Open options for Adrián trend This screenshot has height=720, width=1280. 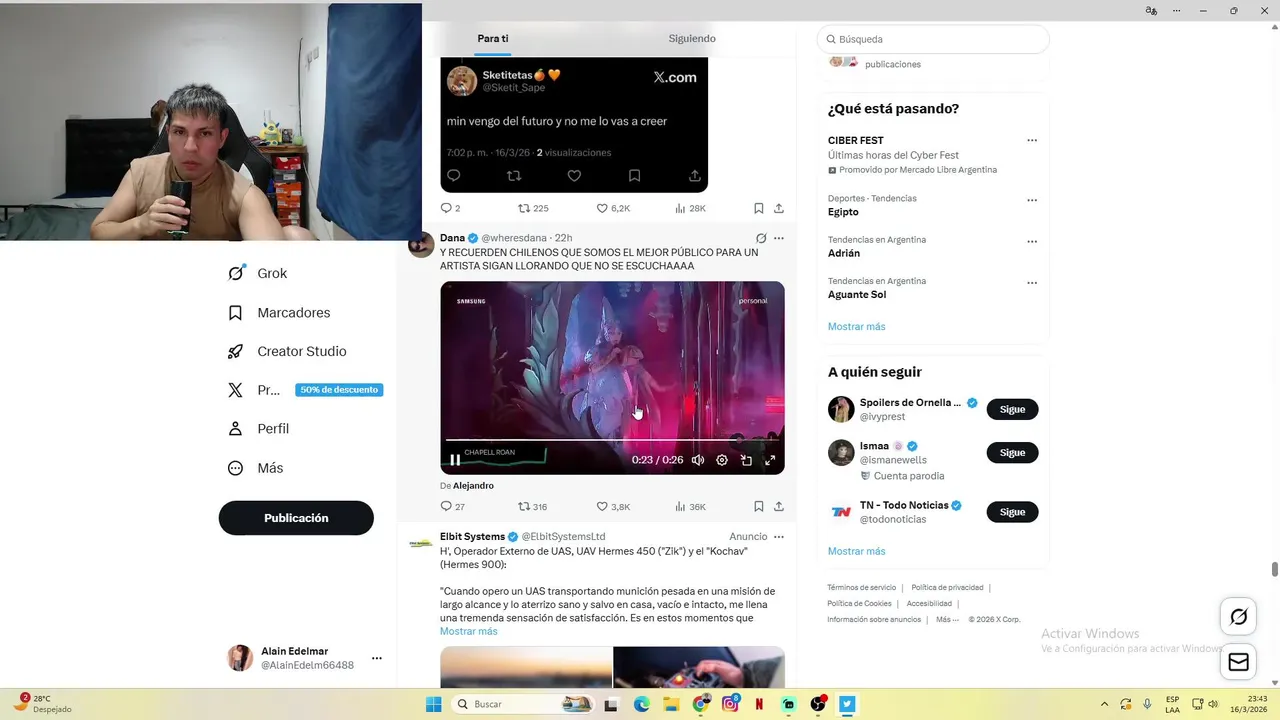pos(1032,241)
